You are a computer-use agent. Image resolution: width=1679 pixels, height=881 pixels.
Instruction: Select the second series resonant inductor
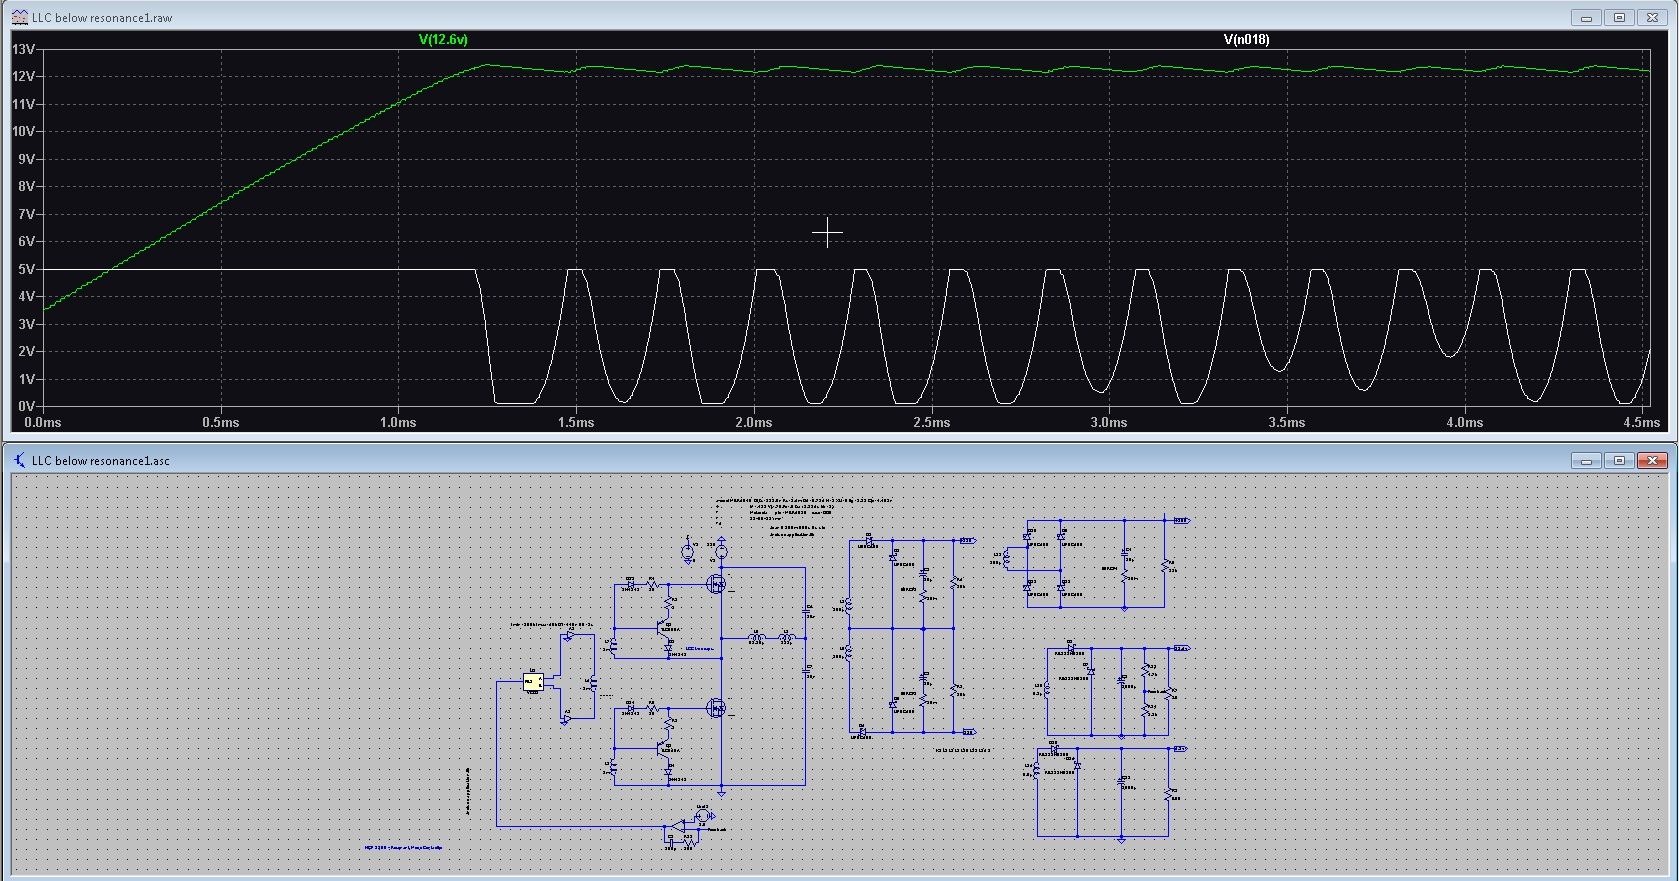(787, 637)
